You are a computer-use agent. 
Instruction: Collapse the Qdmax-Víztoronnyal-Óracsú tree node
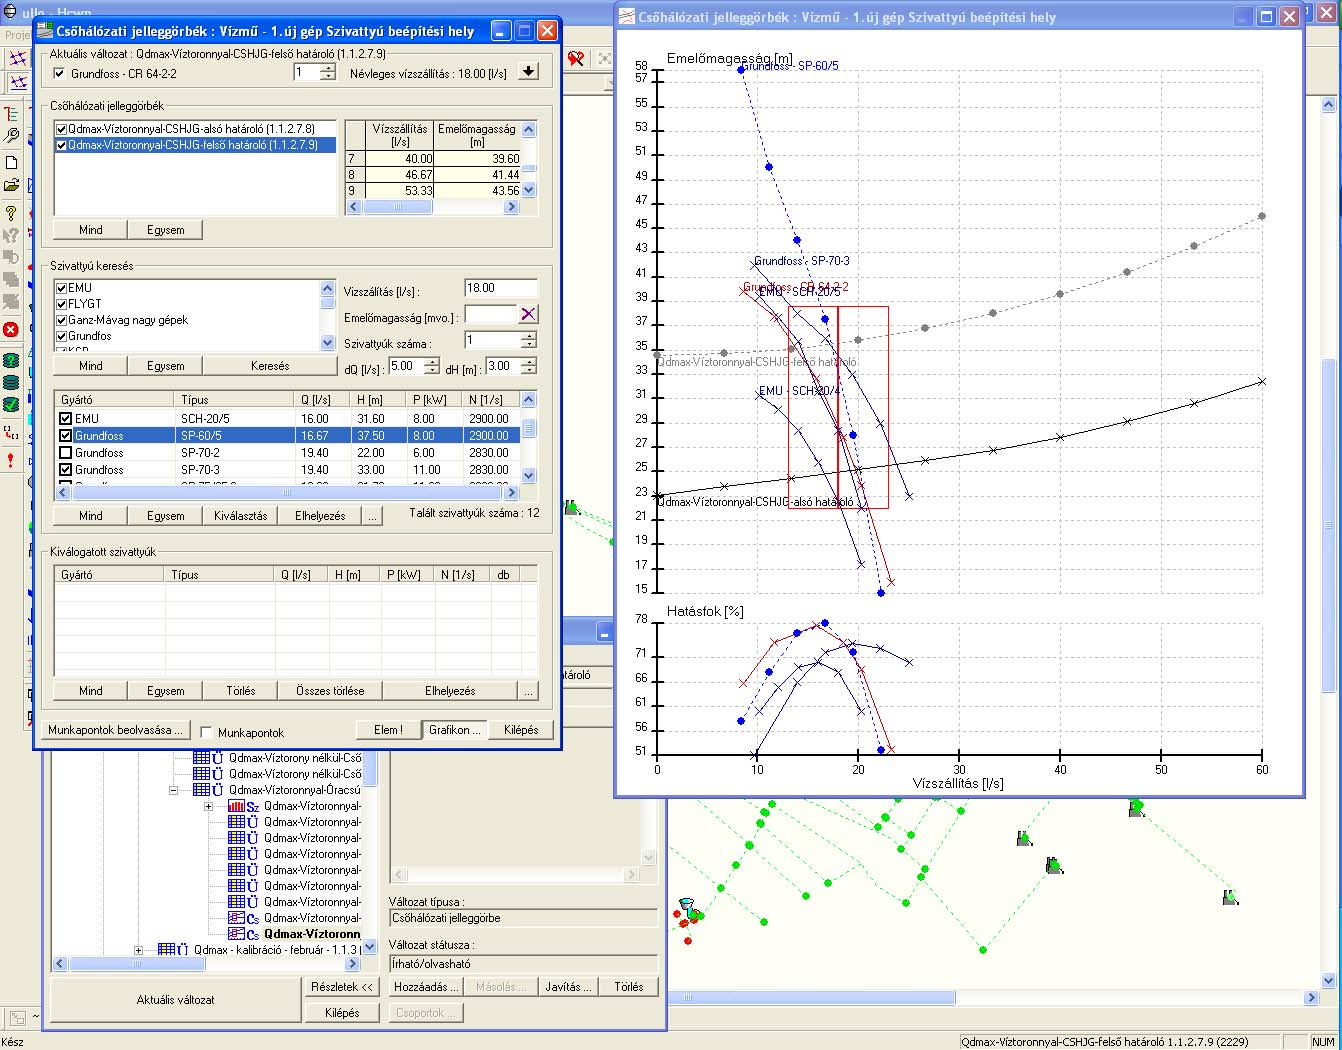[173, 790]
